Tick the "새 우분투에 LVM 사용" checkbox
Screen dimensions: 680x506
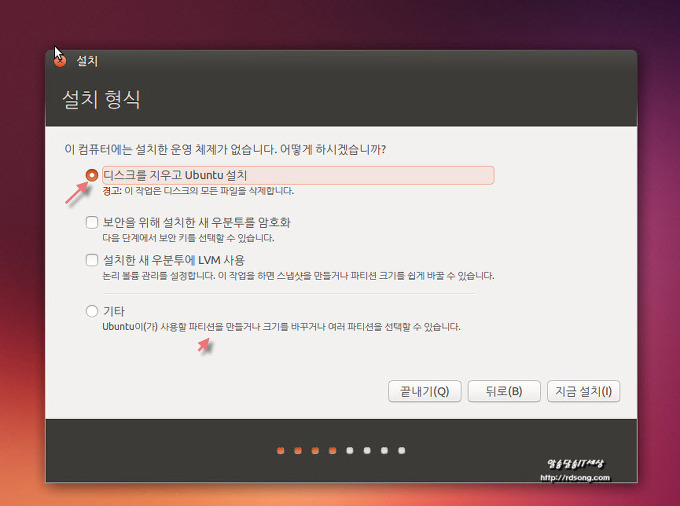tap(93, 260)
